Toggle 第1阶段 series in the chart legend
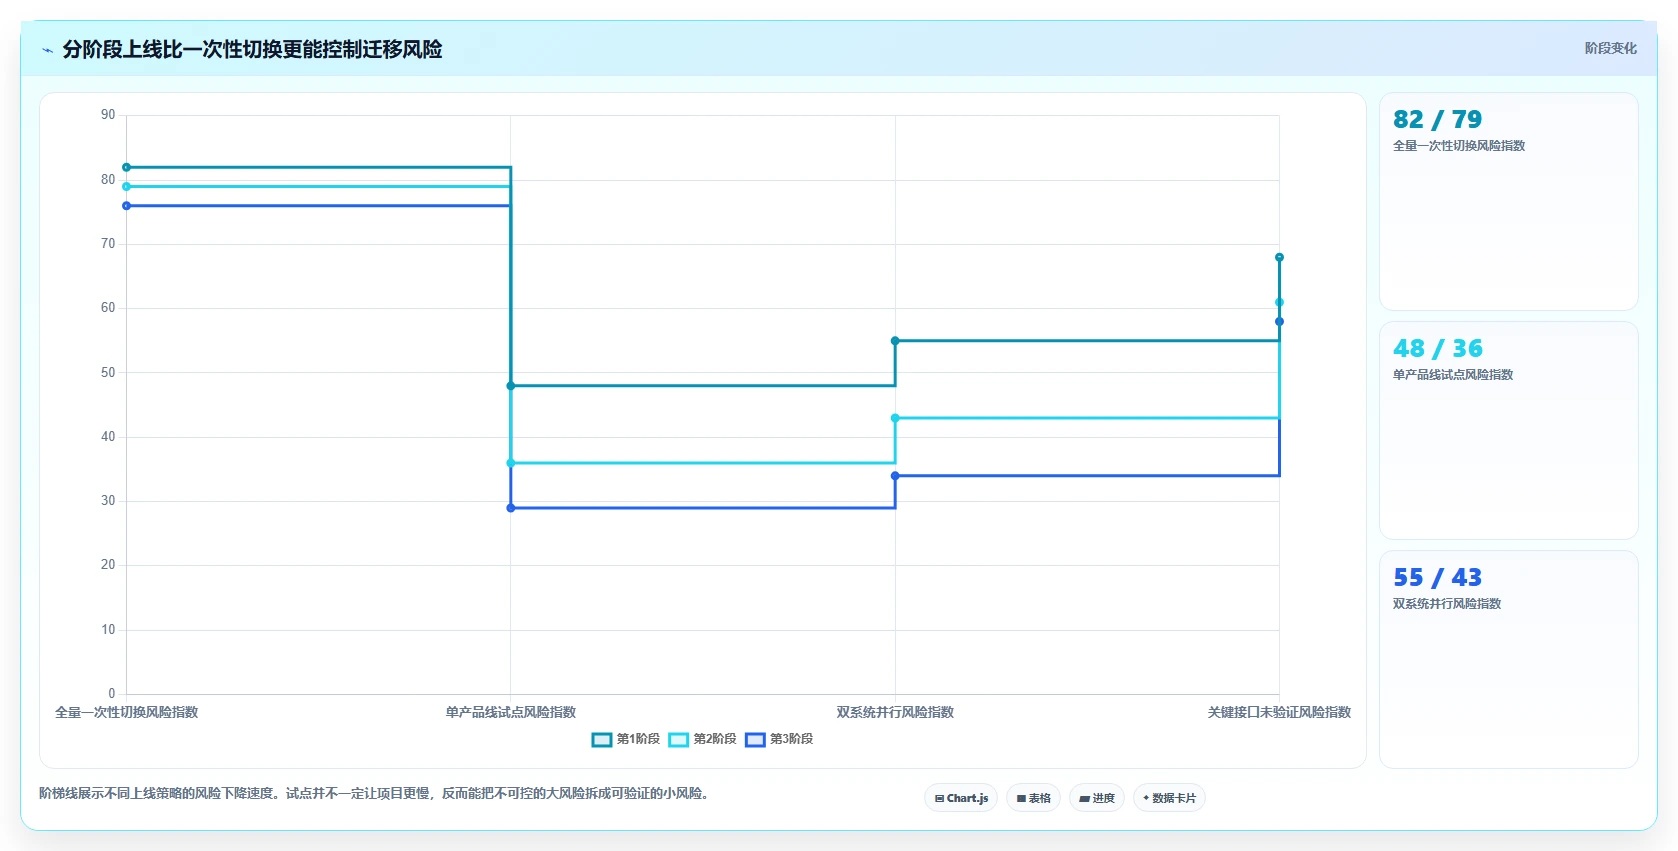This screenshot has height=851, width=1678. [626, 739]
